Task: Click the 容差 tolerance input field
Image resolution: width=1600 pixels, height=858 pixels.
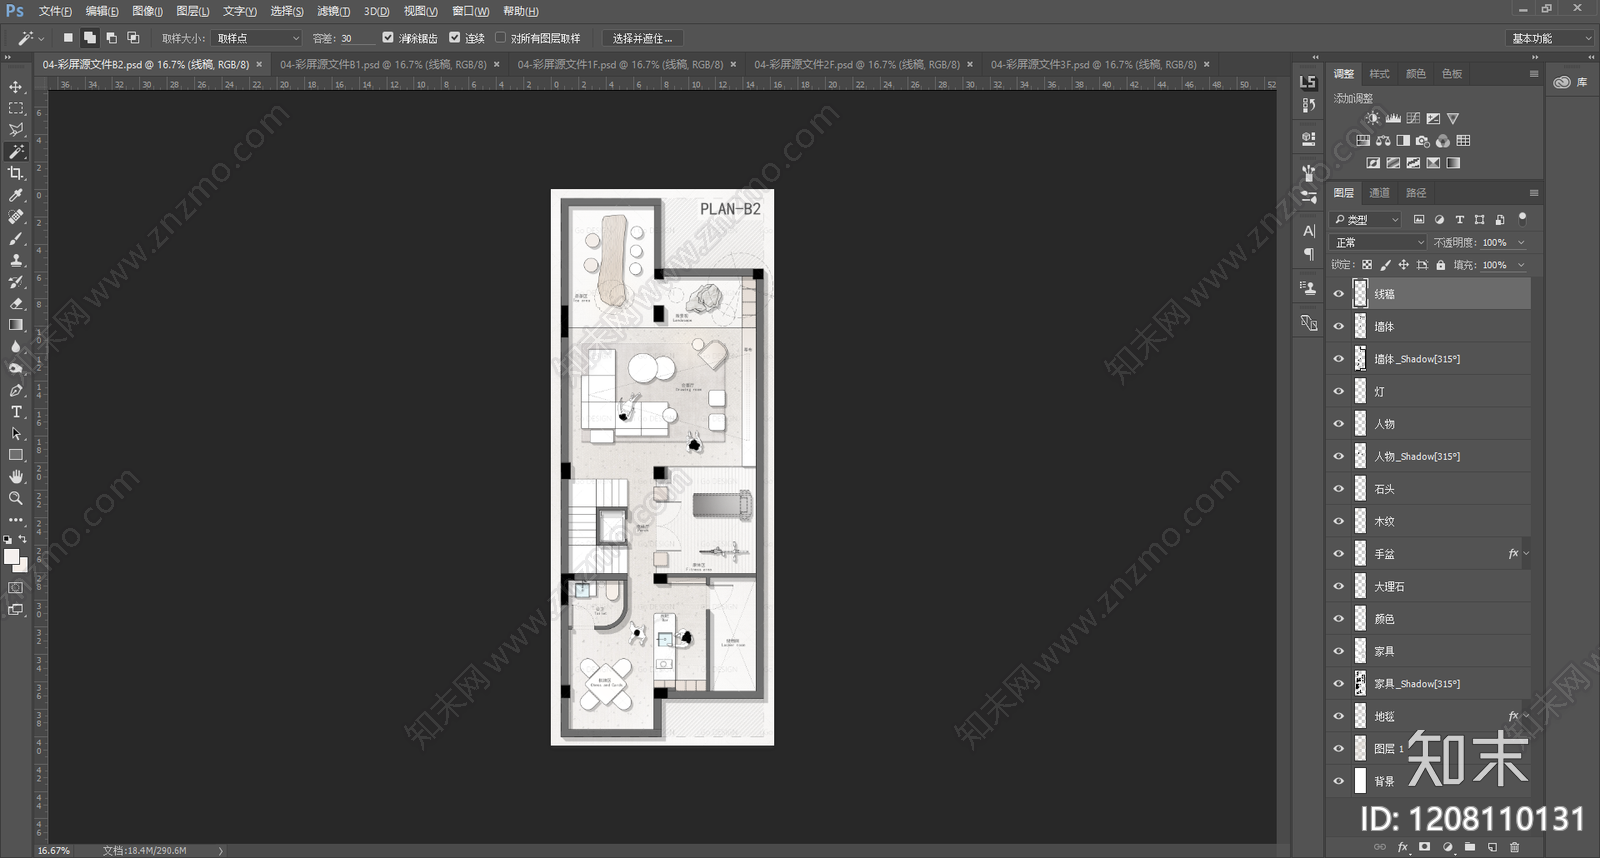Action: pos(357,38)
